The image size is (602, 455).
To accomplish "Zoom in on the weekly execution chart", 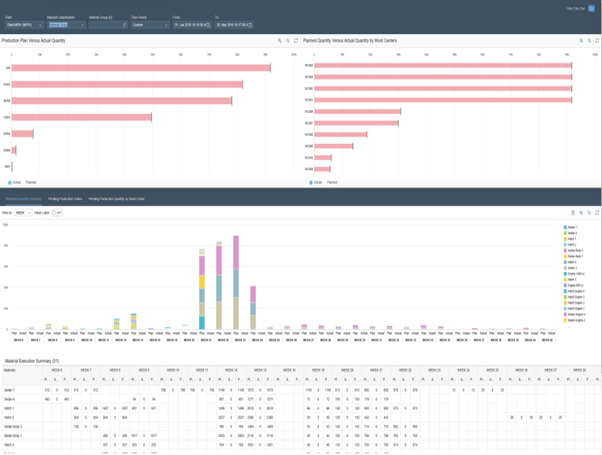I will tap(581, 213).
